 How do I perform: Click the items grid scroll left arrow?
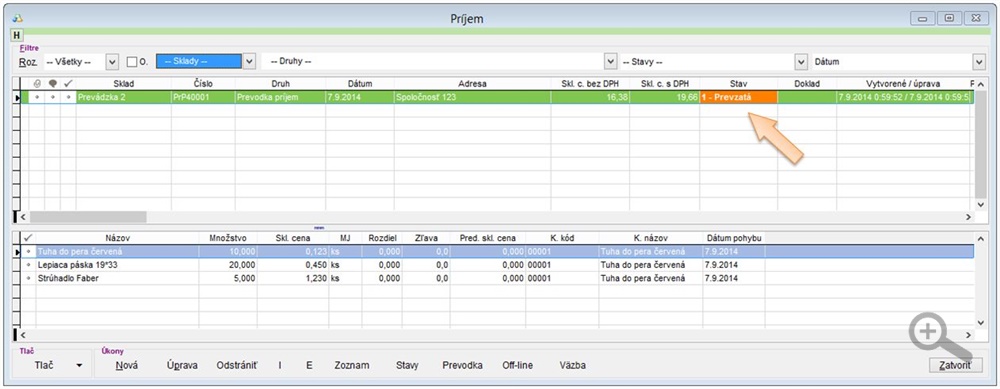tap(24, 335)
